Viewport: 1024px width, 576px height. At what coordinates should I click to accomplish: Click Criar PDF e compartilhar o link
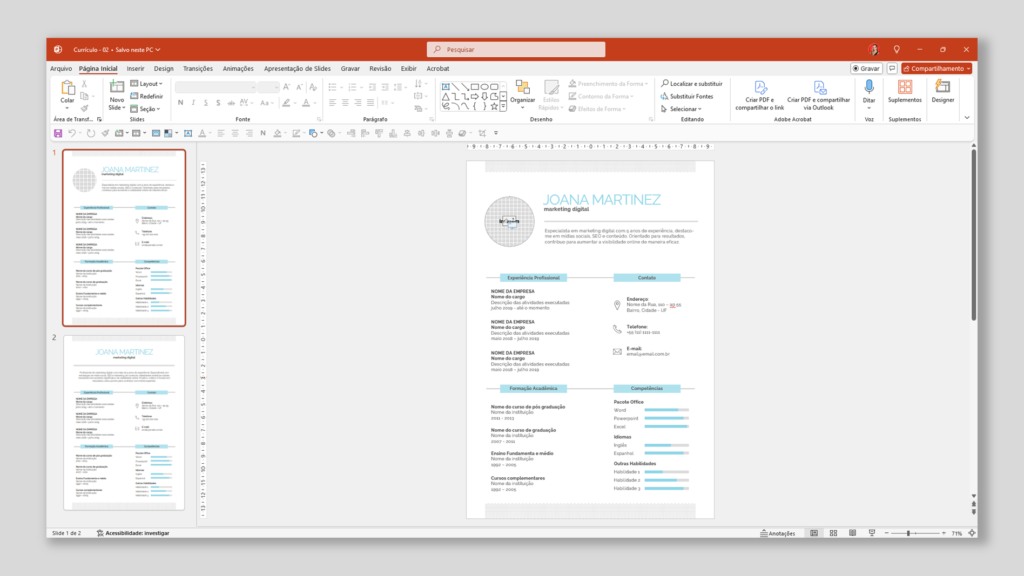click(x=760, y=97)
